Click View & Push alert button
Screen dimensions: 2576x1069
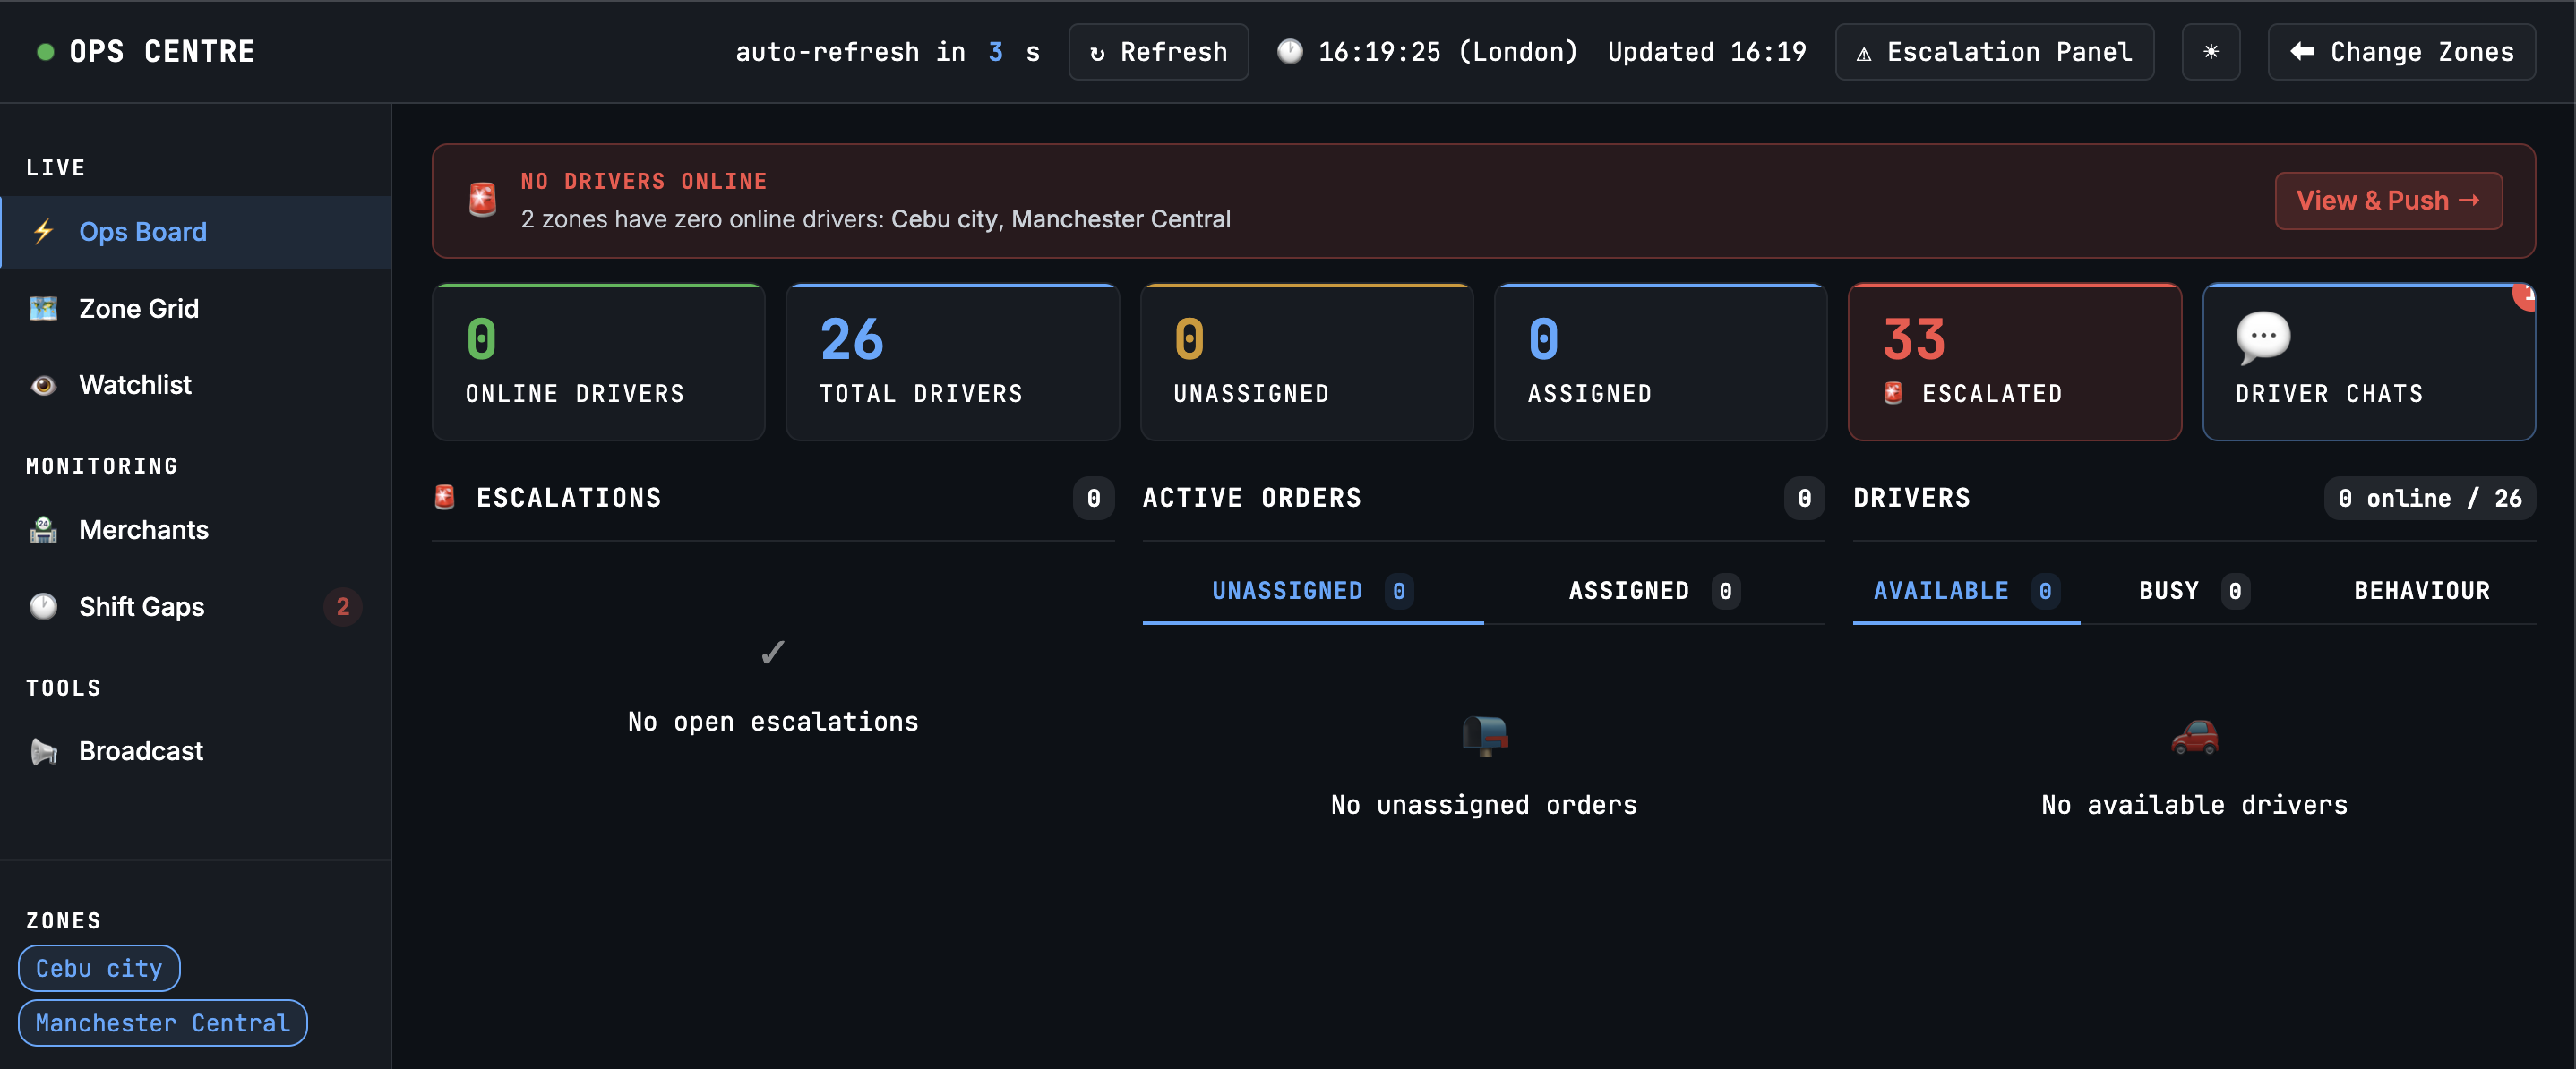pyautogui.click(x=2387, y=200)
